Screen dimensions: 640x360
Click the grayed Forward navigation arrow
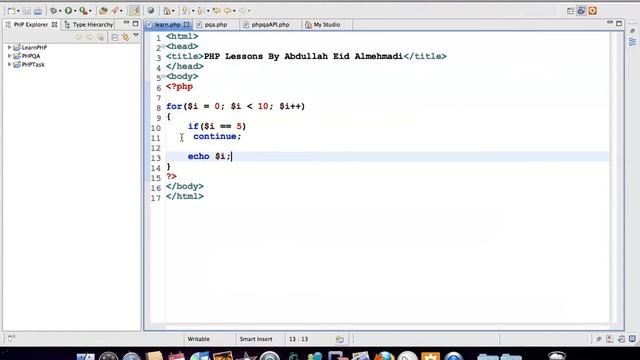(x=243, y=11)
